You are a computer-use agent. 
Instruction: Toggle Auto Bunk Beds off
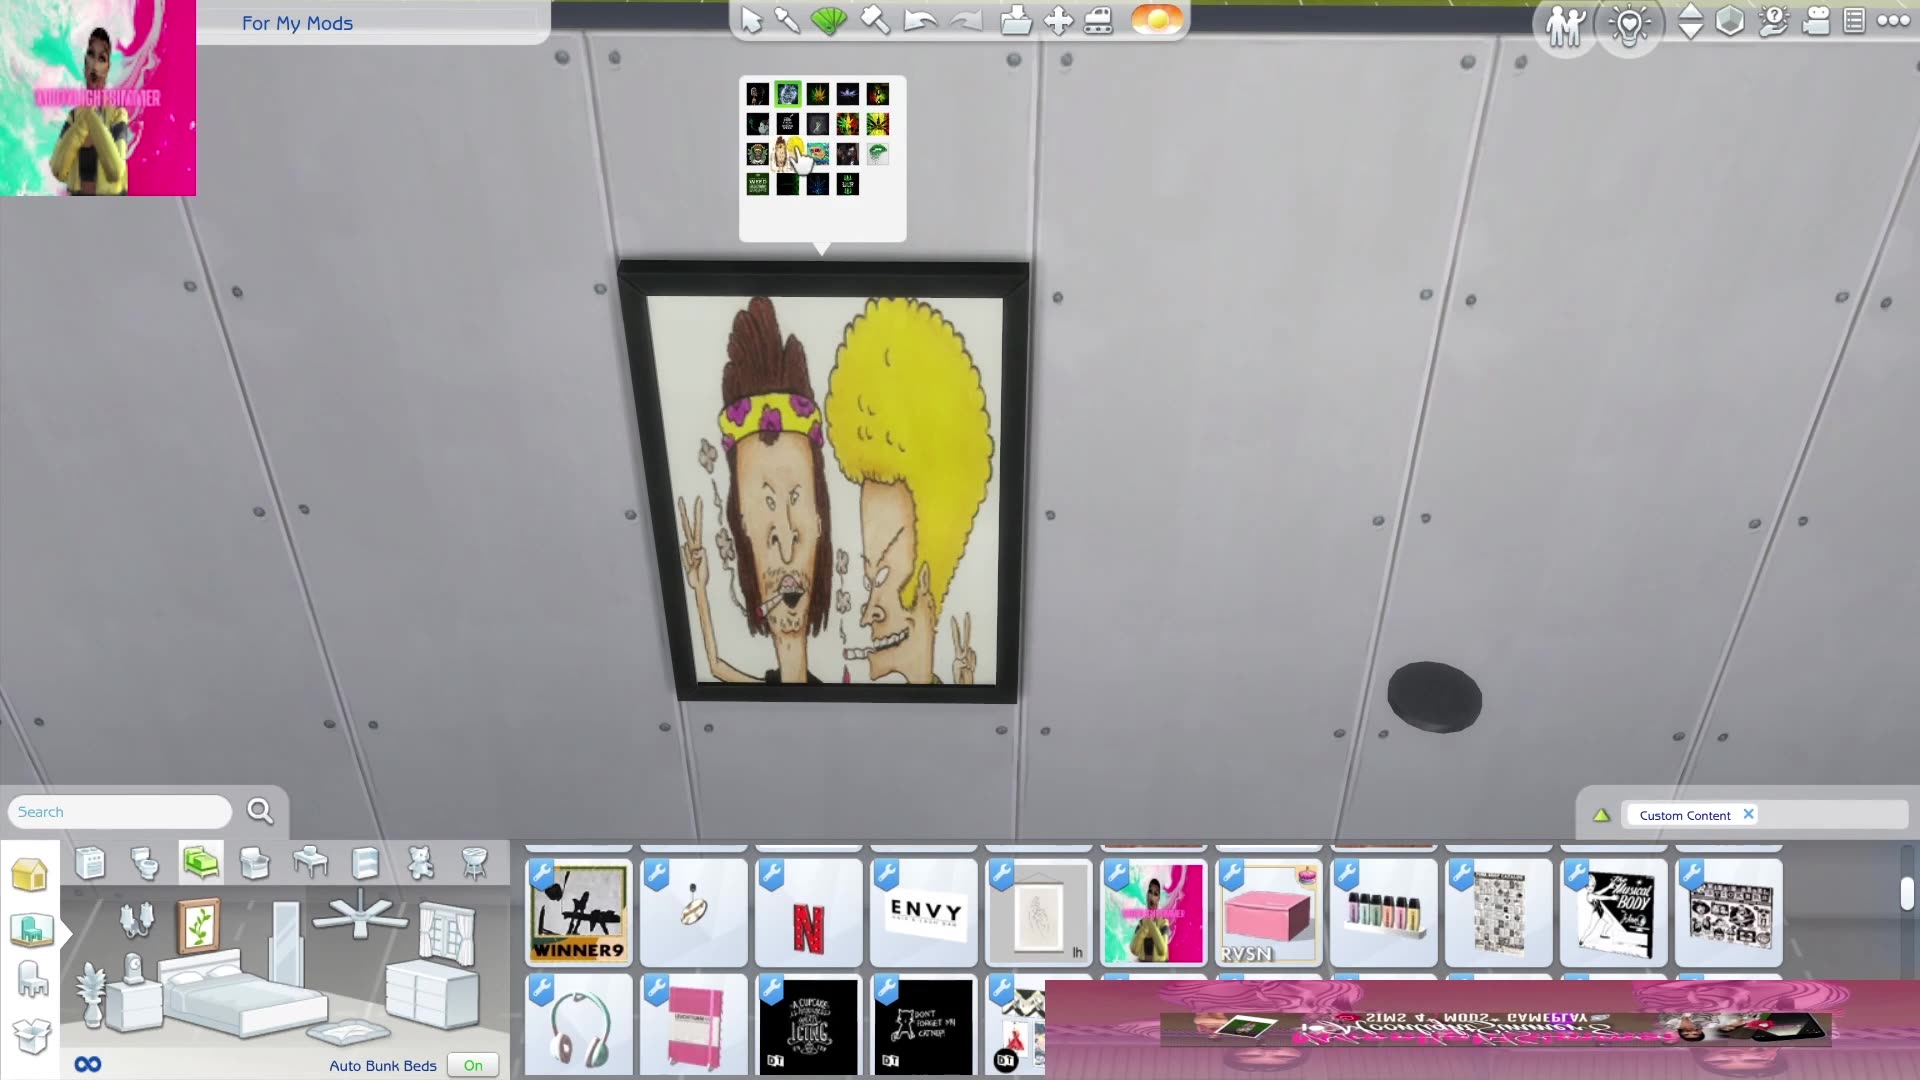click(x=472, y=1064)
